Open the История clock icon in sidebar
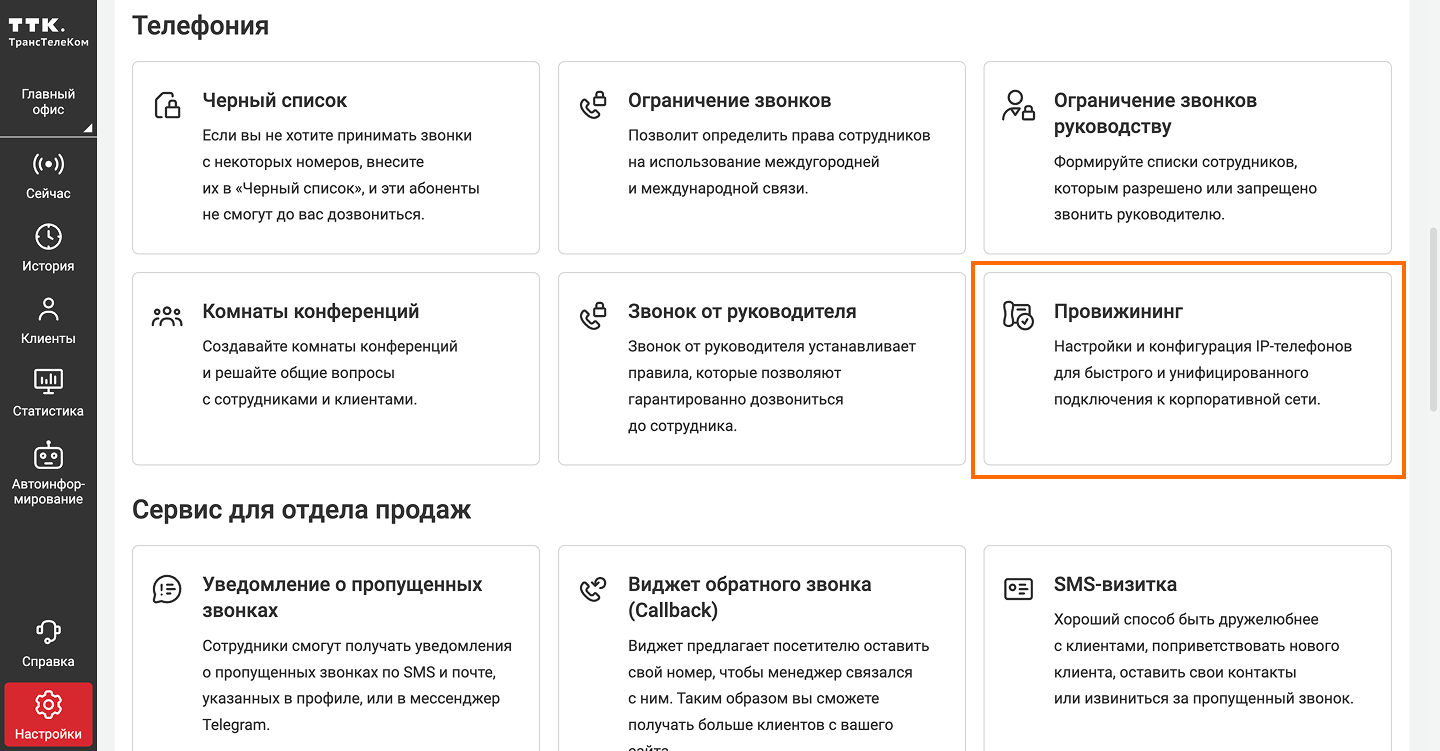 click(x=48, y=237)
